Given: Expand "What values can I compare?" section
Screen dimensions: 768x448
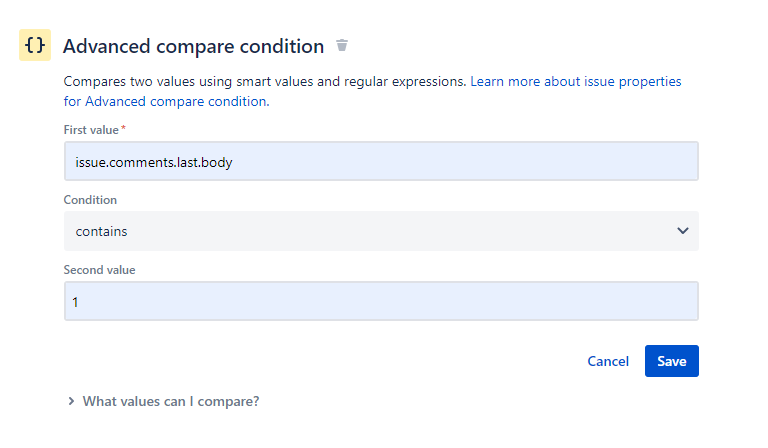Looking at the screenshot, I should (x=170, y=401).
